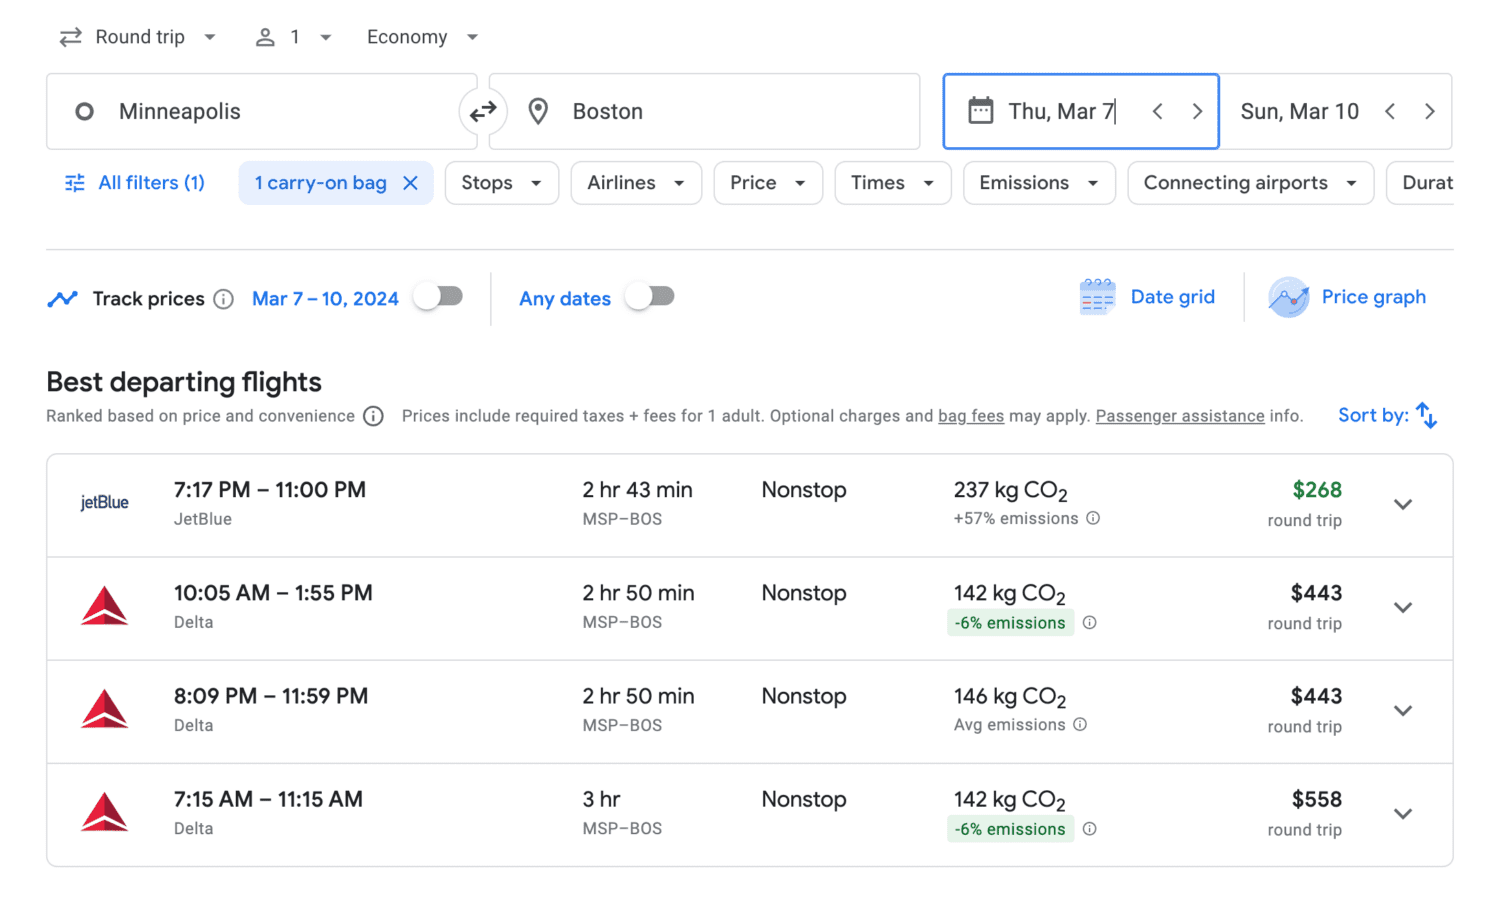Enable Track prices for Mar 7–10
The image size is (1500, 905).
[439, 297]
